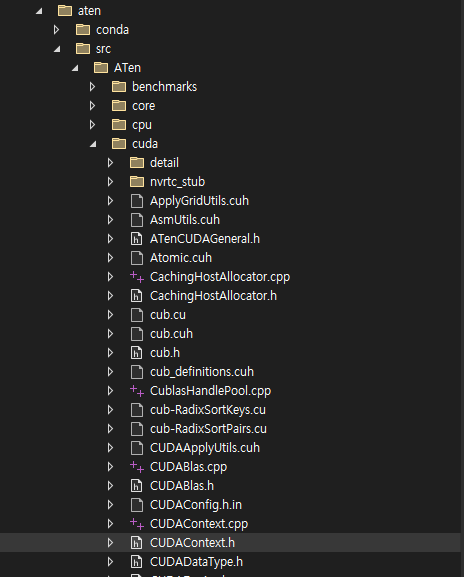Click the nvrtc_stub folder icon
Screen dimensions: 464x577
coord(137,181)
